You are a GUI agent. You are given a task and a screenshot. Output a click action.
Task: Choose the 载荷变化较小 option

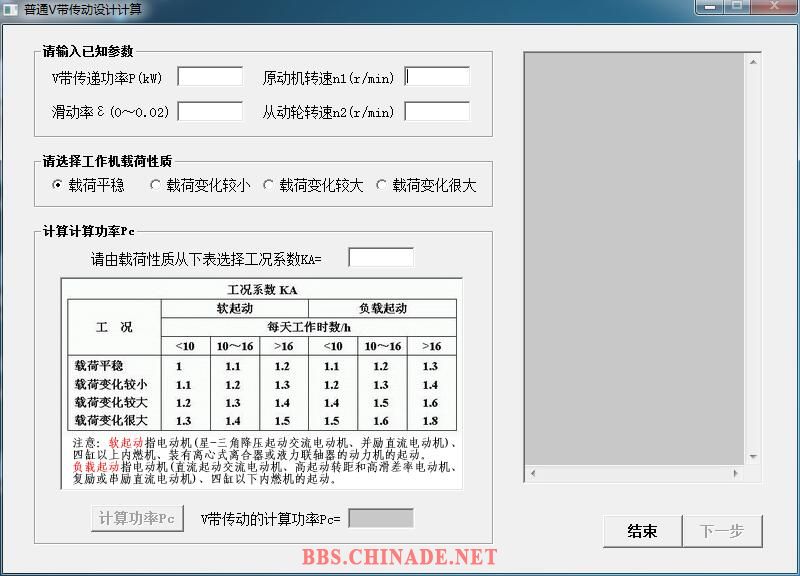pos(155,185)
